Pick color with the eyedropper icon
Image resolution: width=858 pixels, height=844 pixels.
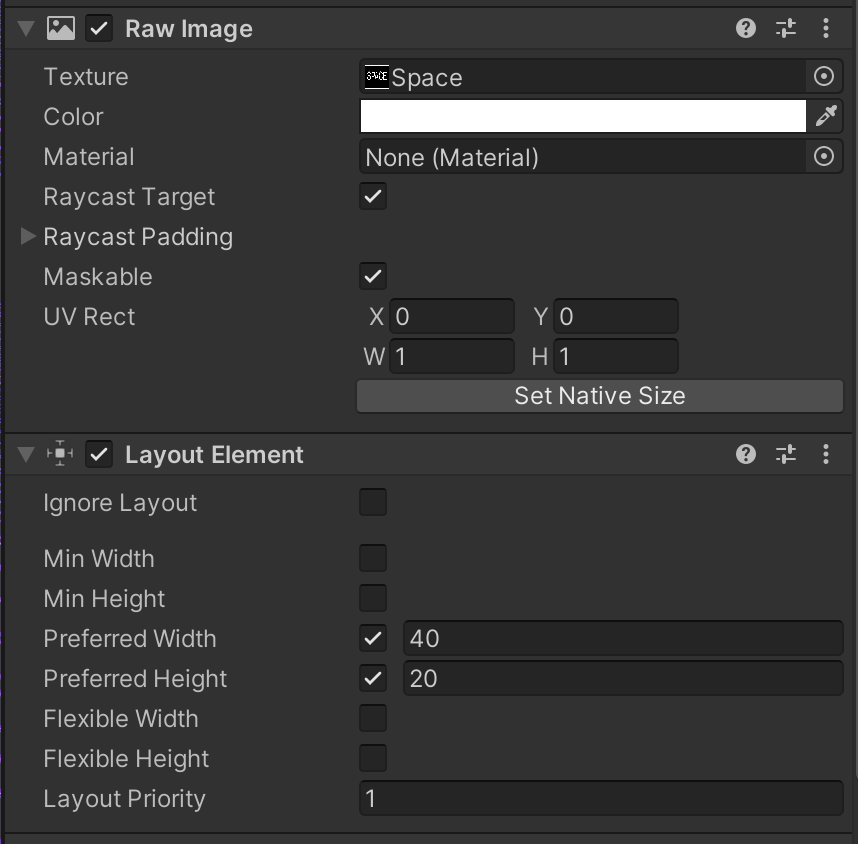pyautogui.click(x=826, y=116)
